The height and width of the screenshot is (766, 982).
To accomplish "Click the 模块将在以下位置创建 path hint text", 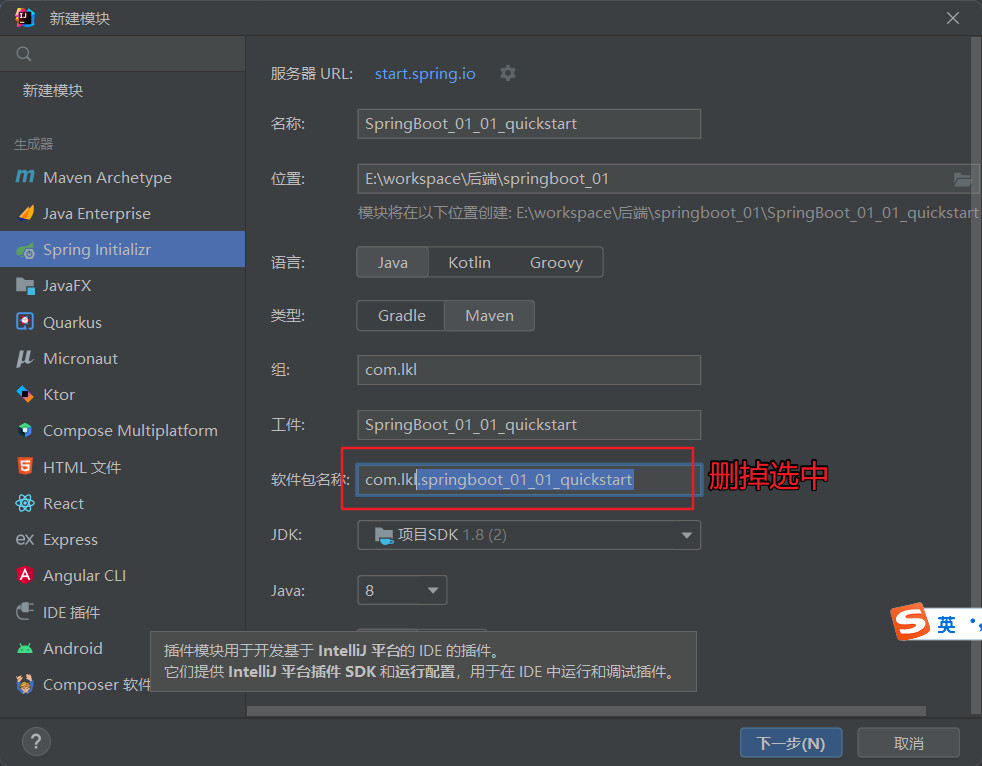I will [x=668, y=213].
